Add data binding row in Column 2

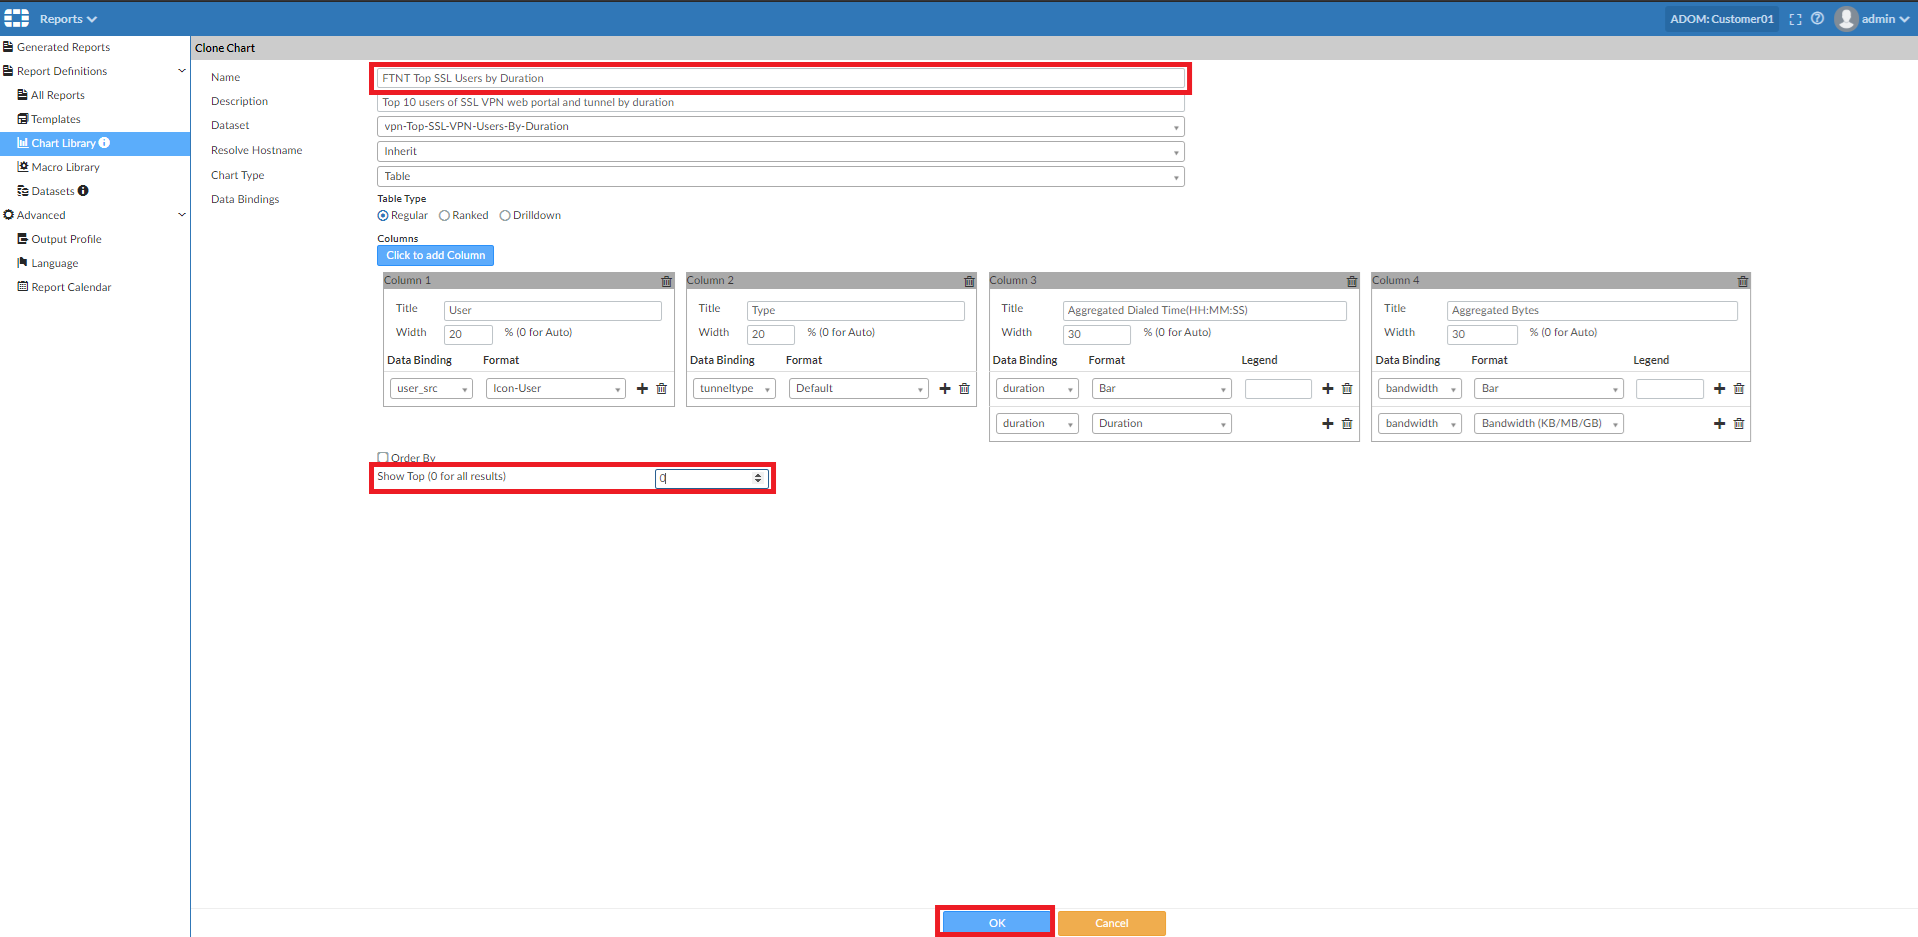(x=945, y=389)
